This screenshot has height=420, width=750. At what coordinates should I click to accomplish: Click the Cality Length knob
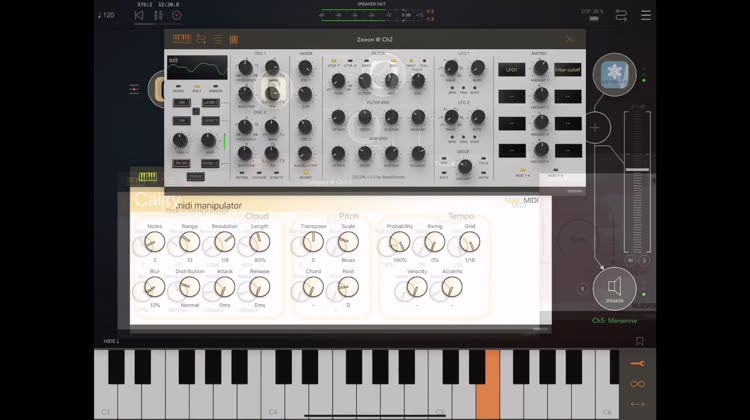pyautogui.click(x=260, y=243)
